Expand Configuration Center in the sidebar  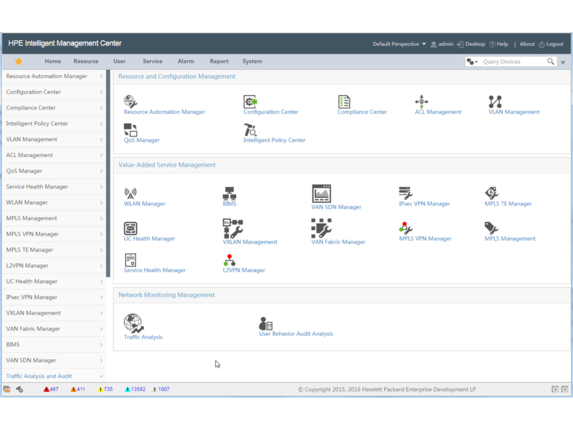(54, 92)
